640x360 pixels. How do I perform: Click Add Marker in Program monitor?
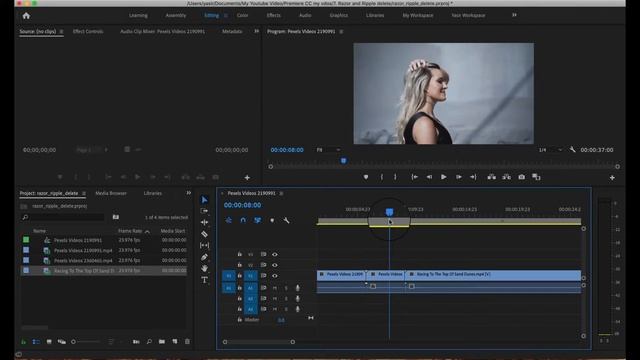(x=366, y=177)
